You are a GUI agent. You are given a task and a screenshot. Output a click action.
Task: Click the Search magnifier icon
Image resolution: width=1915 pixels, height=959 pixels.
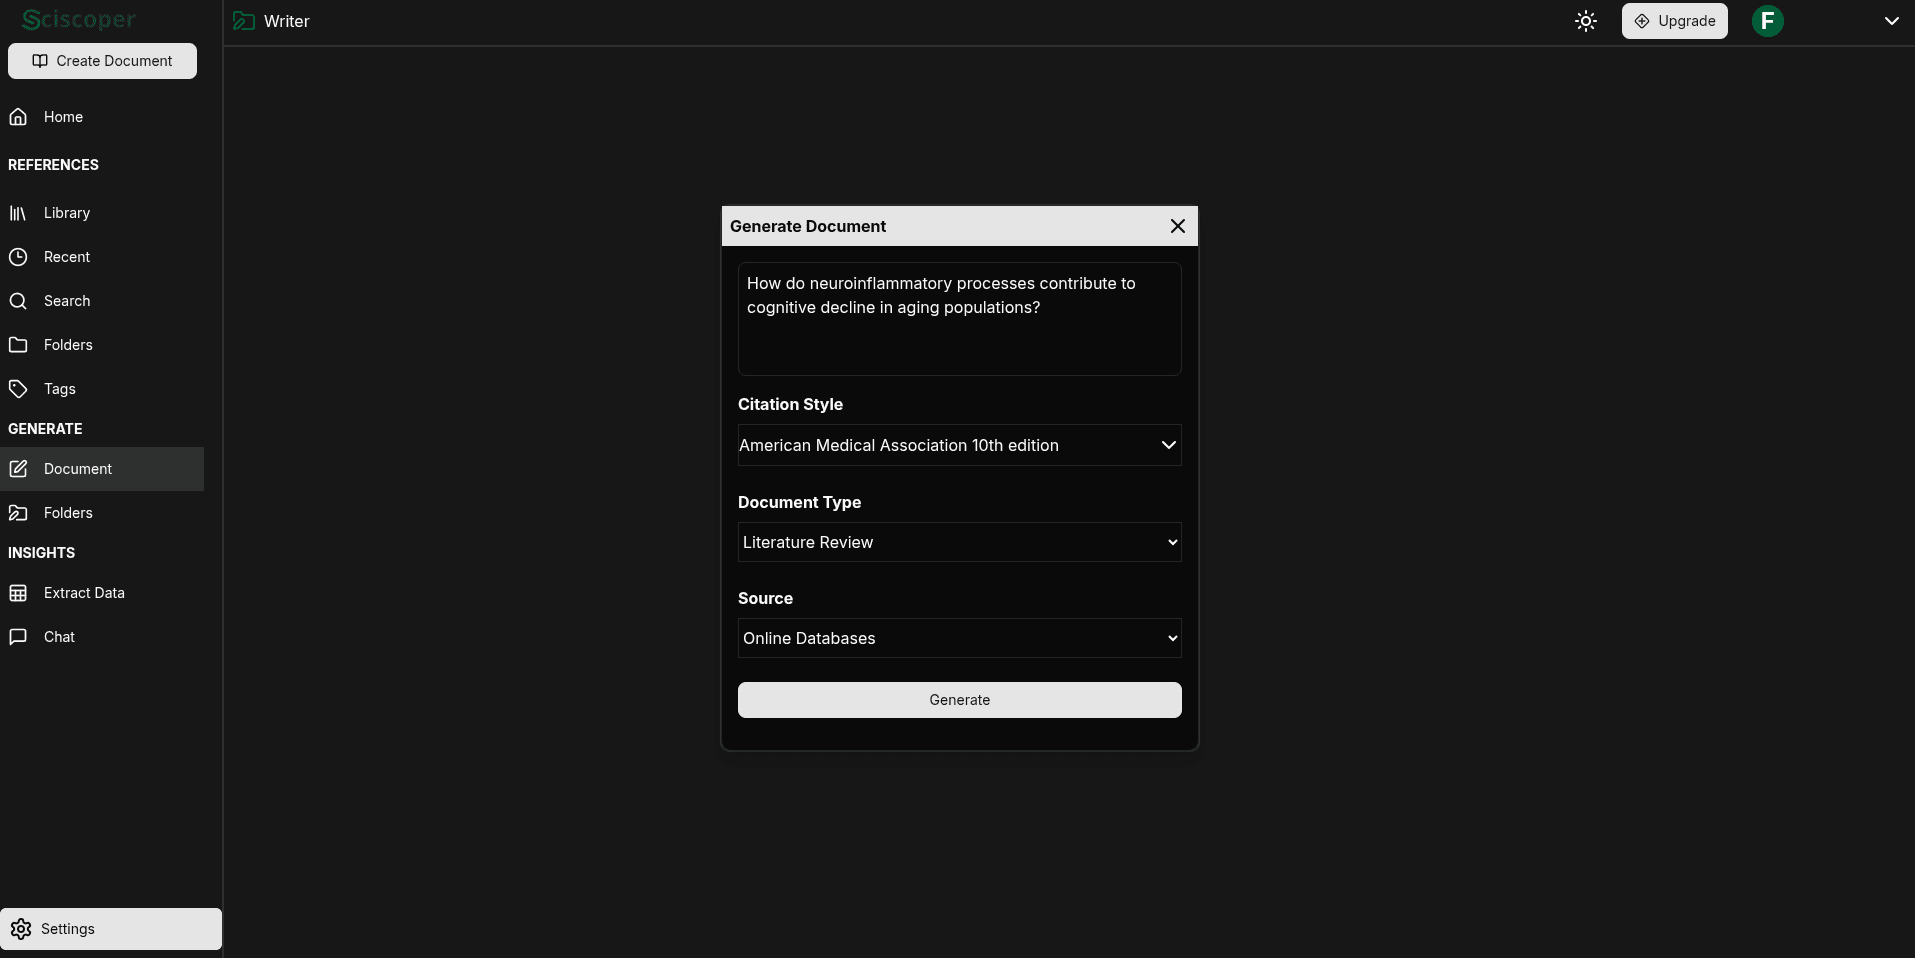point(18,301)
